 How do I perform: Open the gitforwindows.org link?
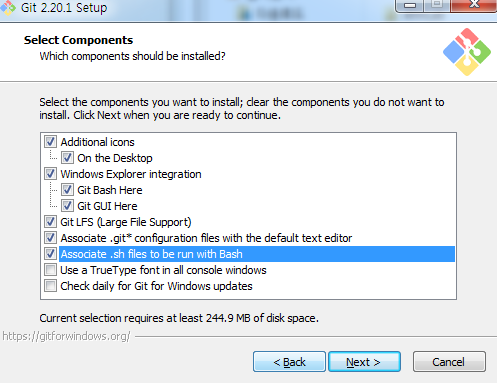pos(66,336)
